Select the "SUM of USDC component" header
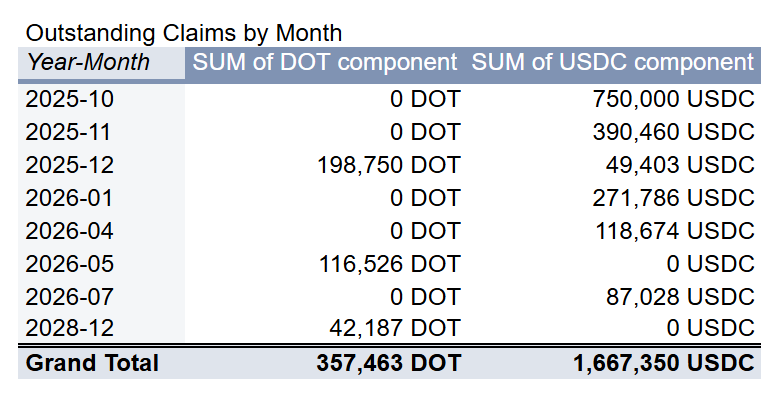 pos(612,62)
